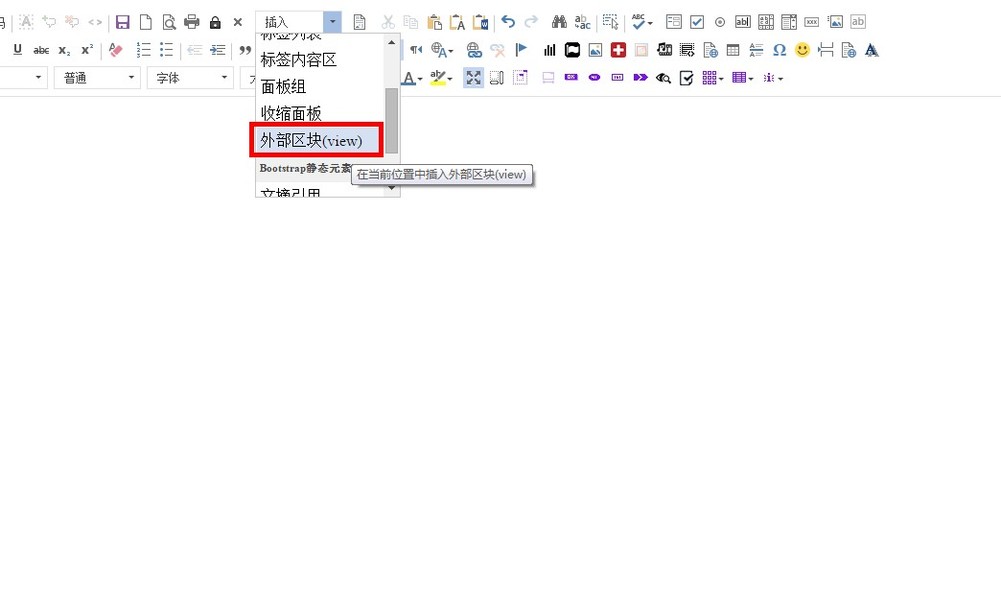The width and height of the screenshot is (1001, 590).
Task: Open the background highlight color dropdown
Action: coord(441,78)
